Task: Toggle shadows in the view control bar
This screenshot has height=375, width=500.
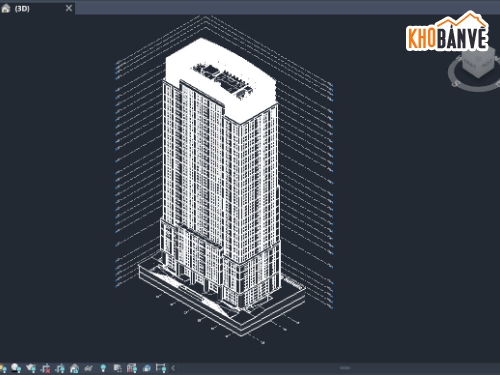Action: point(16,368)
